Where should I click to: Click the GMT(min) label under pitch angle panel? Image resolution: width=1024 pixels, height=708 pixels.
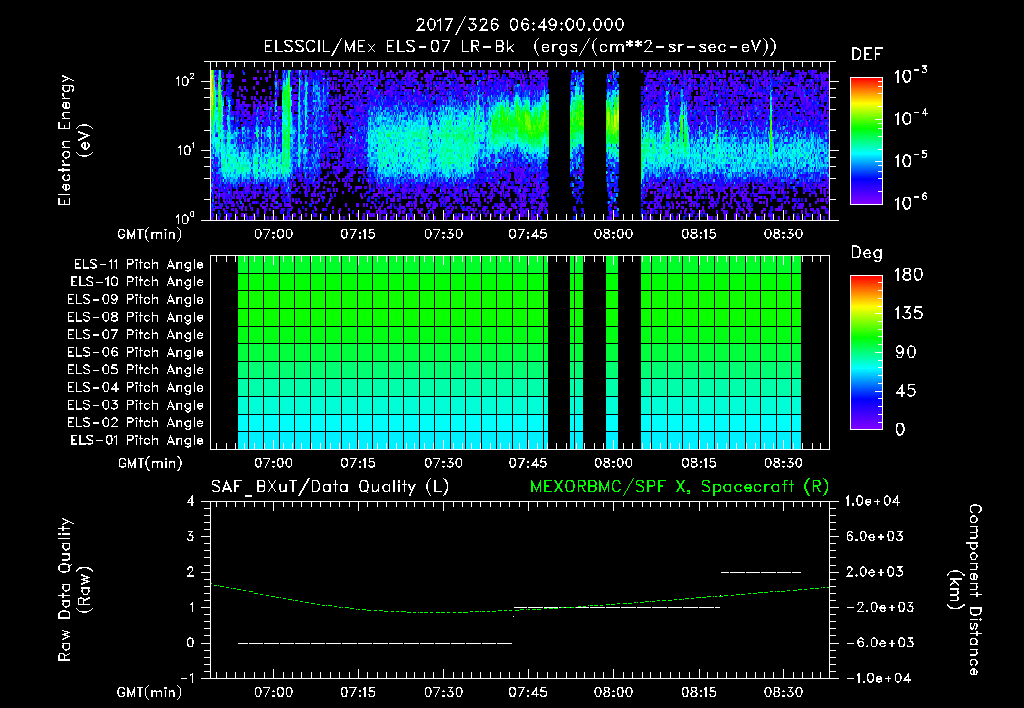[150, 464]
